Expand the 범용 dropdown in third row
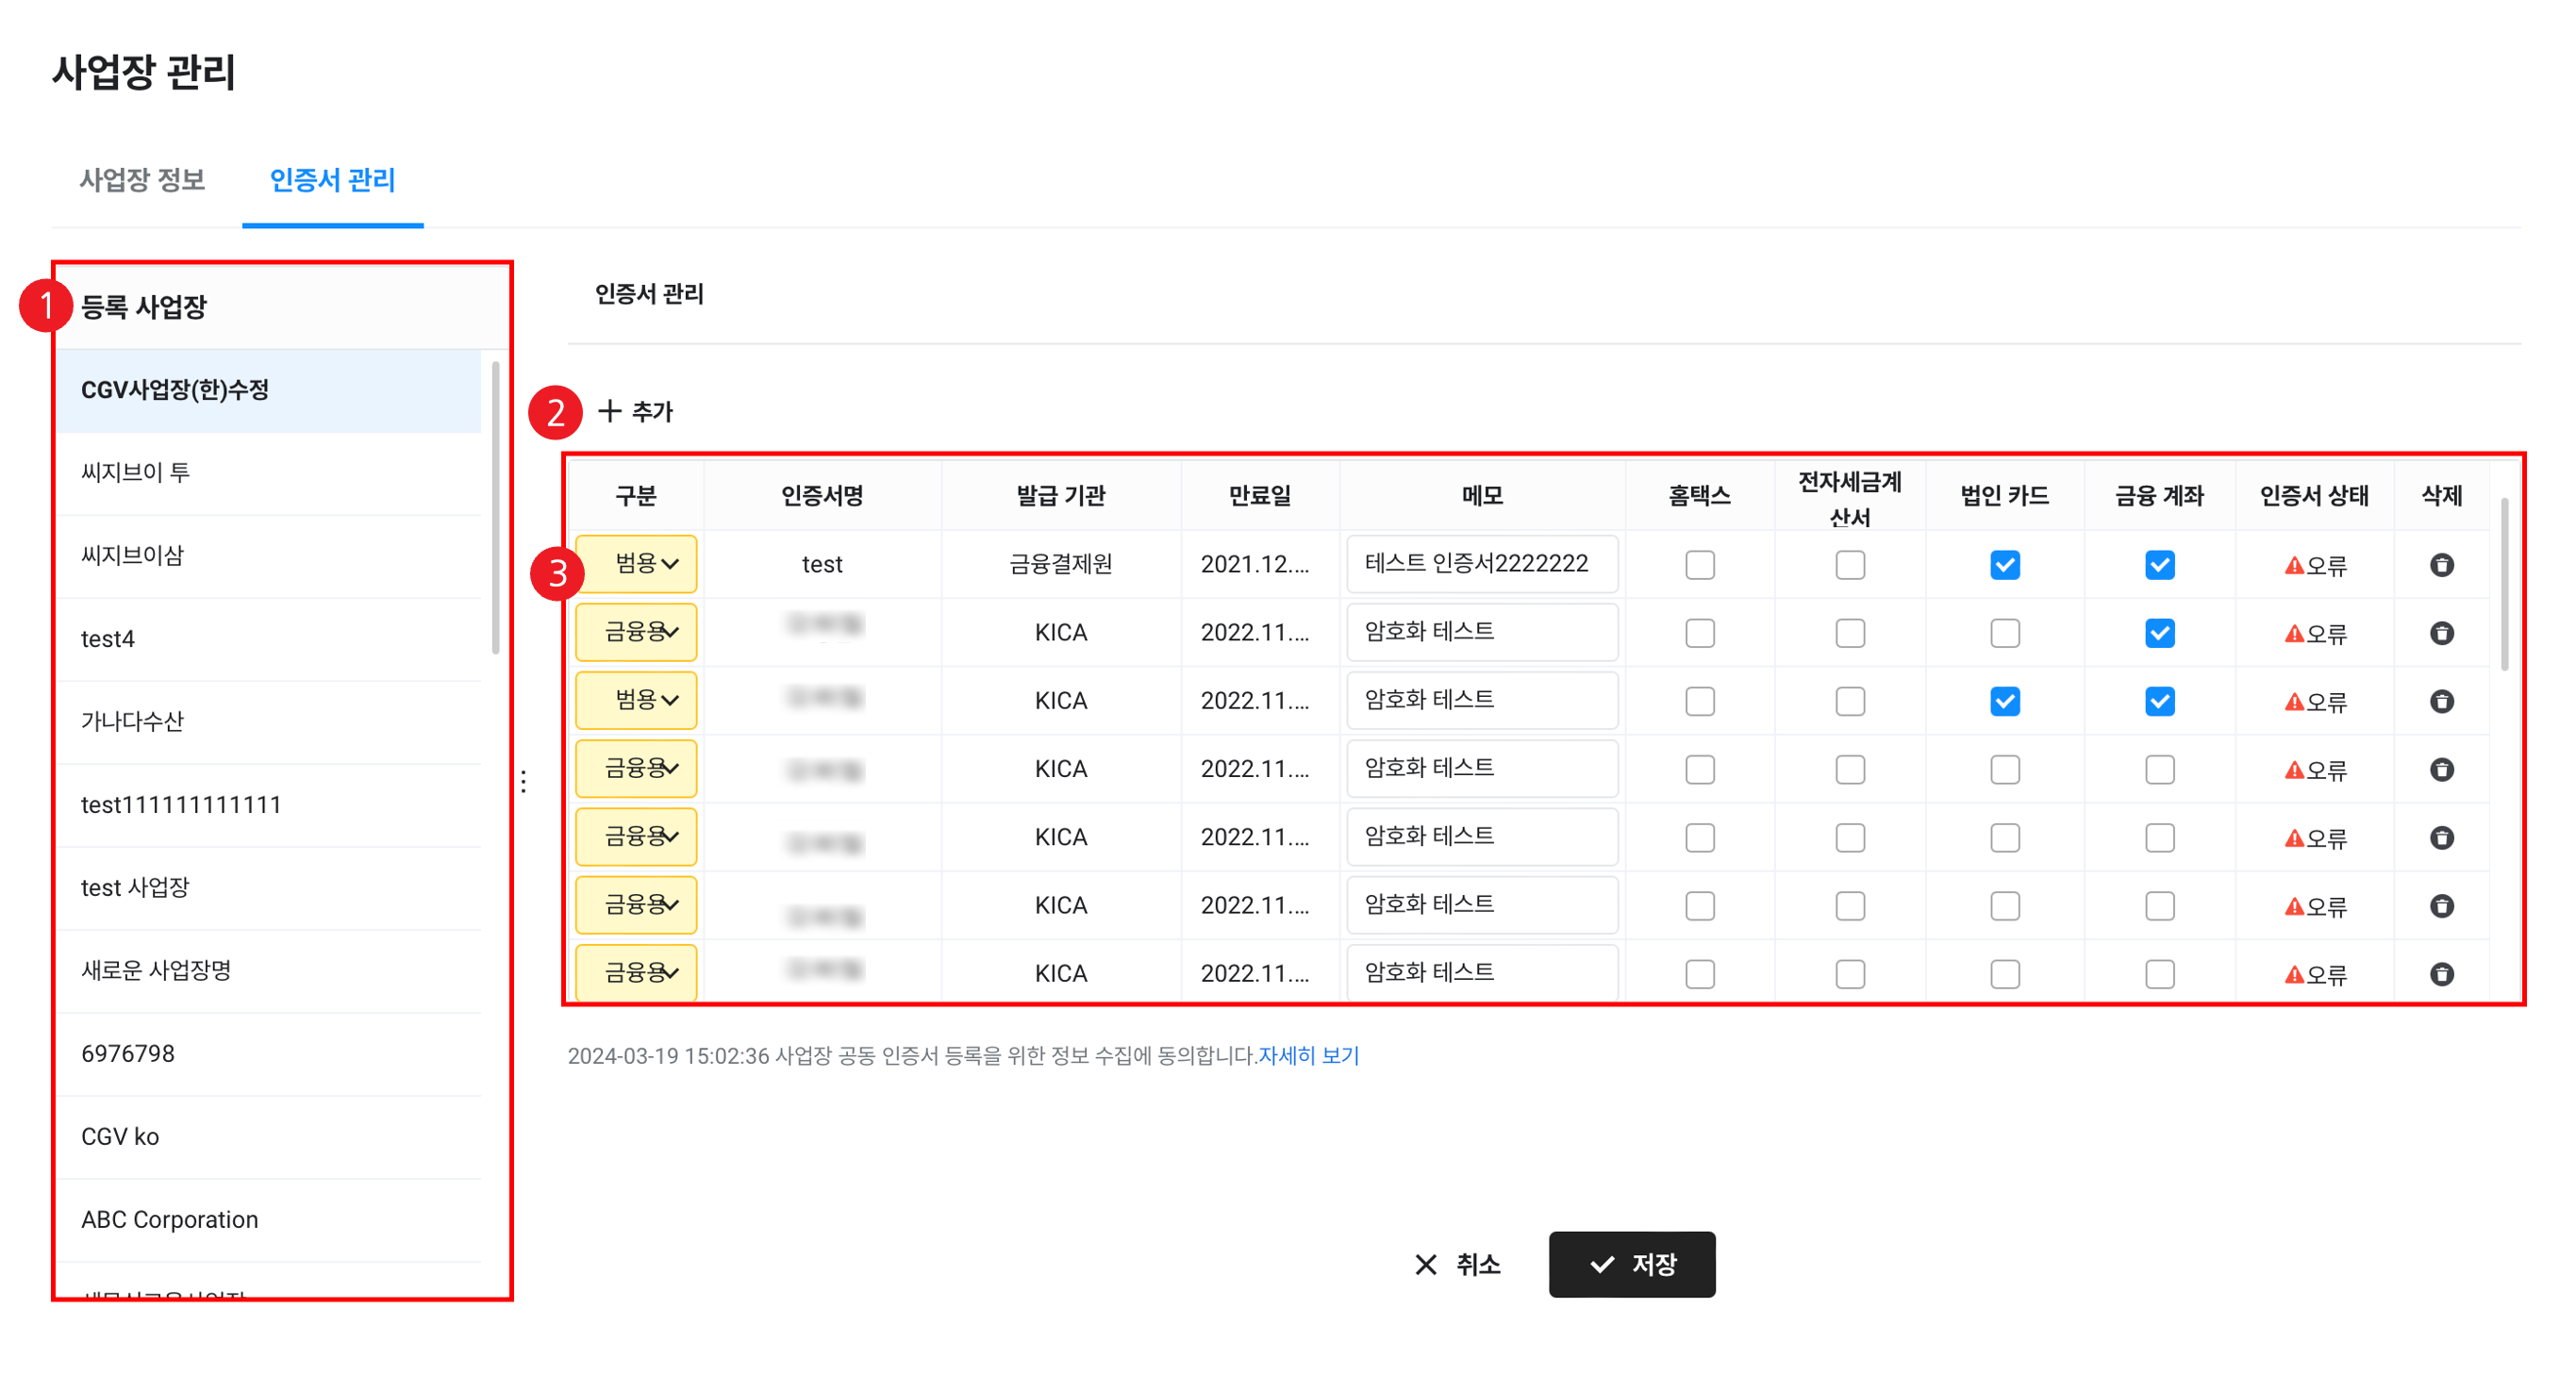Viewport: 2576px width, 1391px height. pyautogui.click(x=636, y=700)
